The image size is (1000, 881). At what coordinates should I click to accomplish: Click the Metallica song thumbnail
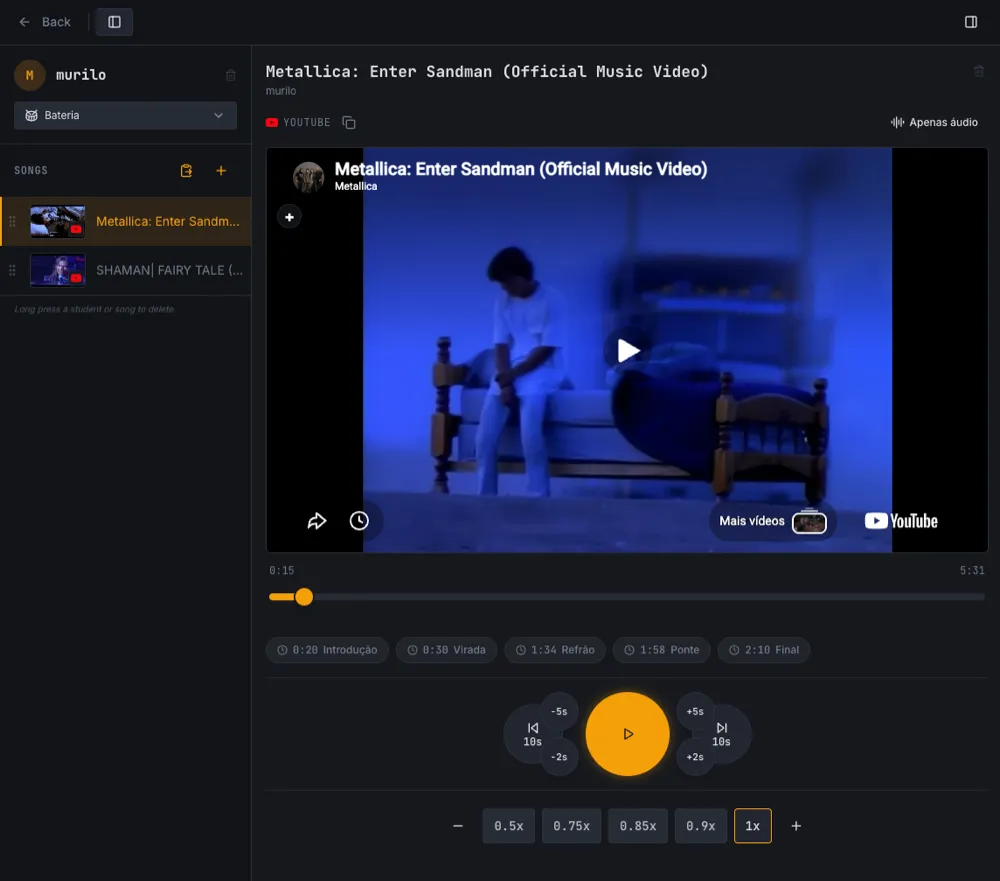[x=57, y=221]
